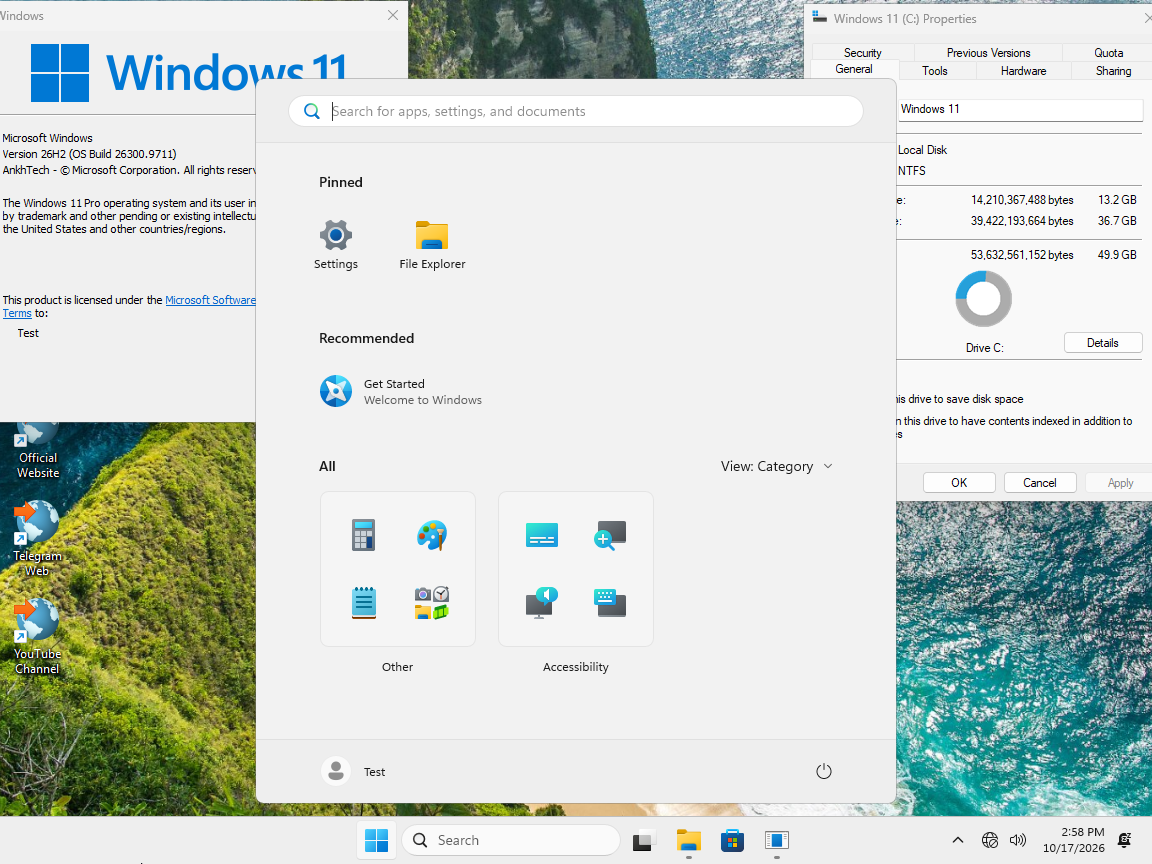The width and height of the screenshot is (1152, 864).
Task: Switch to Quota tab in Properties
Action: (1108, 53)
